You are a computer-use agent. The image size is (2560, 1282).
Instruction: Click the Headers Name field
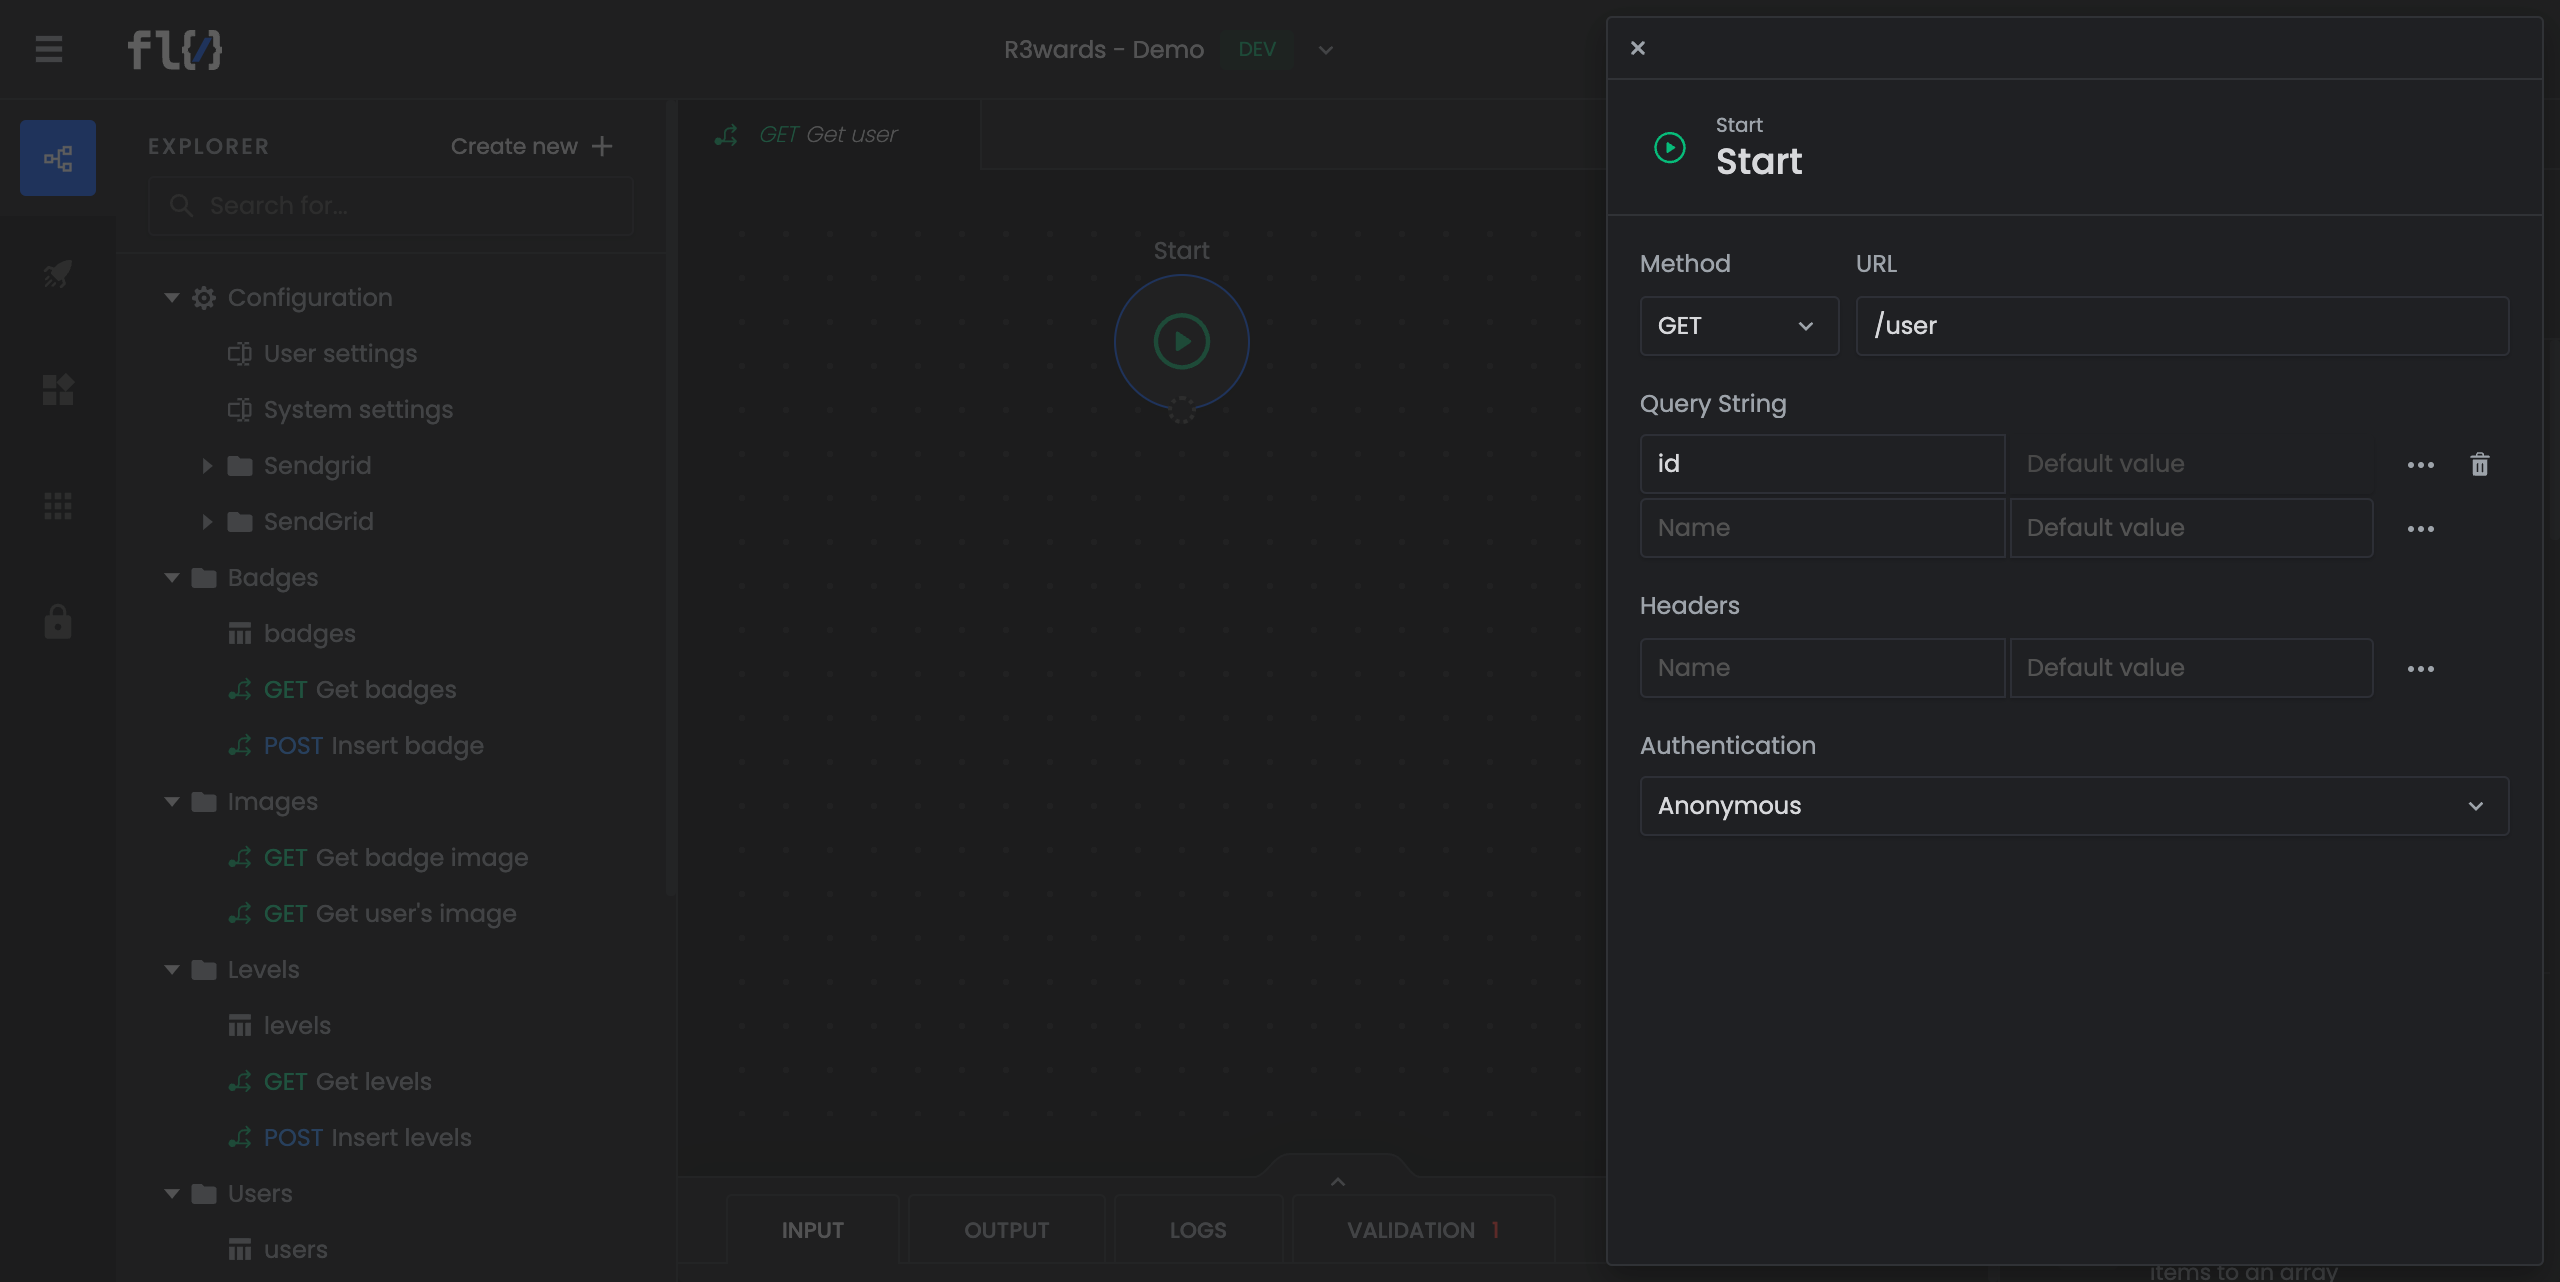(1822, 668)
